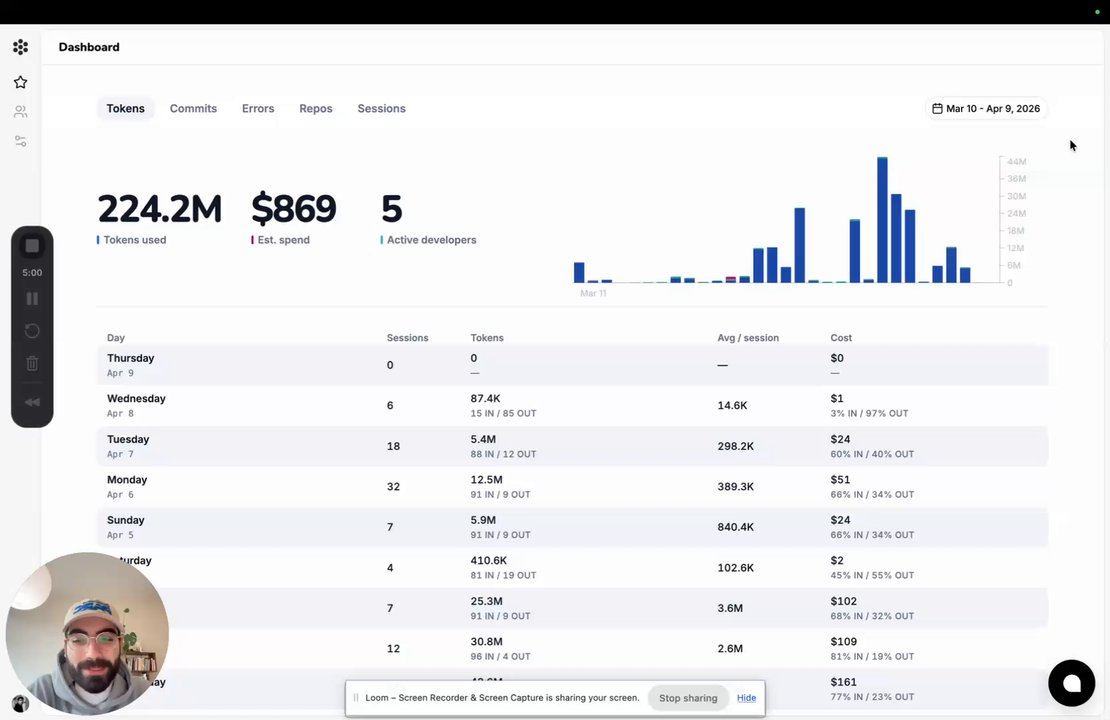Viewport: 1110px width, 720px height.
Task: Click the user avatar at sidebar bottom
Action: coord(20,703)
